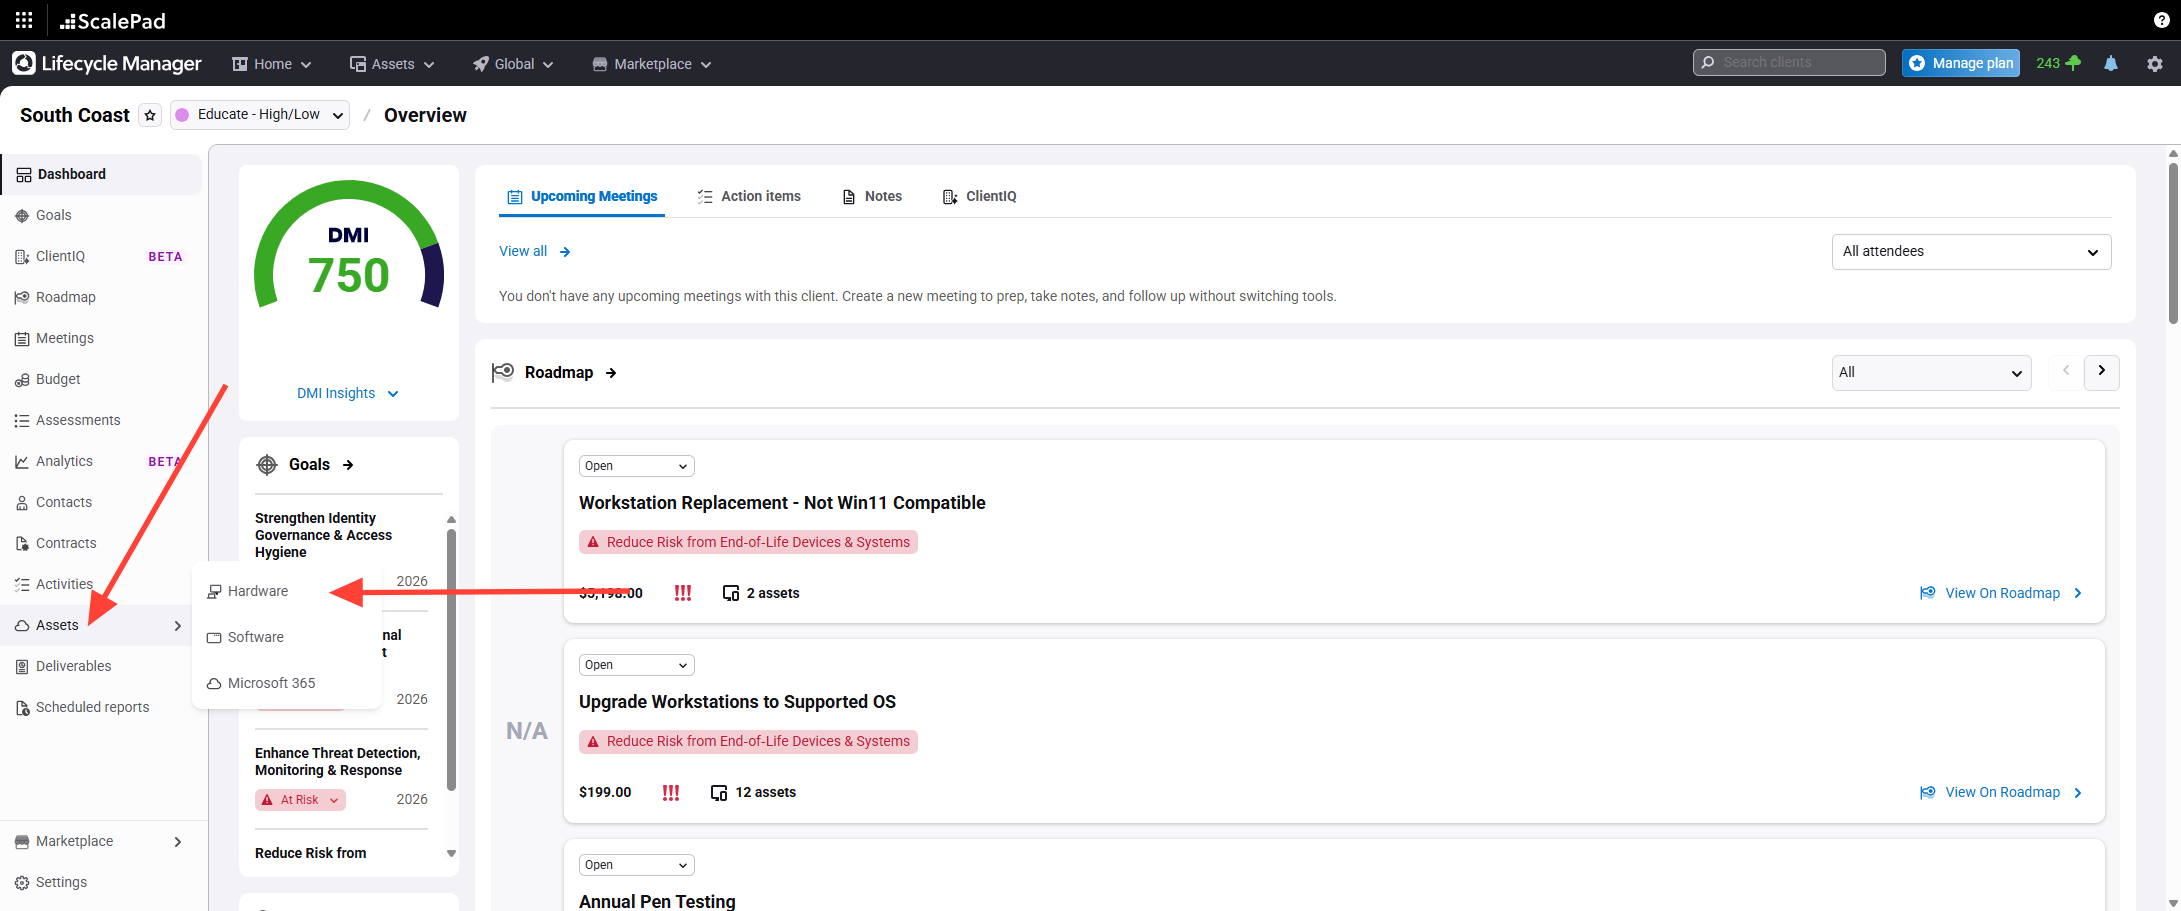This screenshot has height=911, width=2181.
Task: Open the settings gear in top bar
Action: [2154, 63]
